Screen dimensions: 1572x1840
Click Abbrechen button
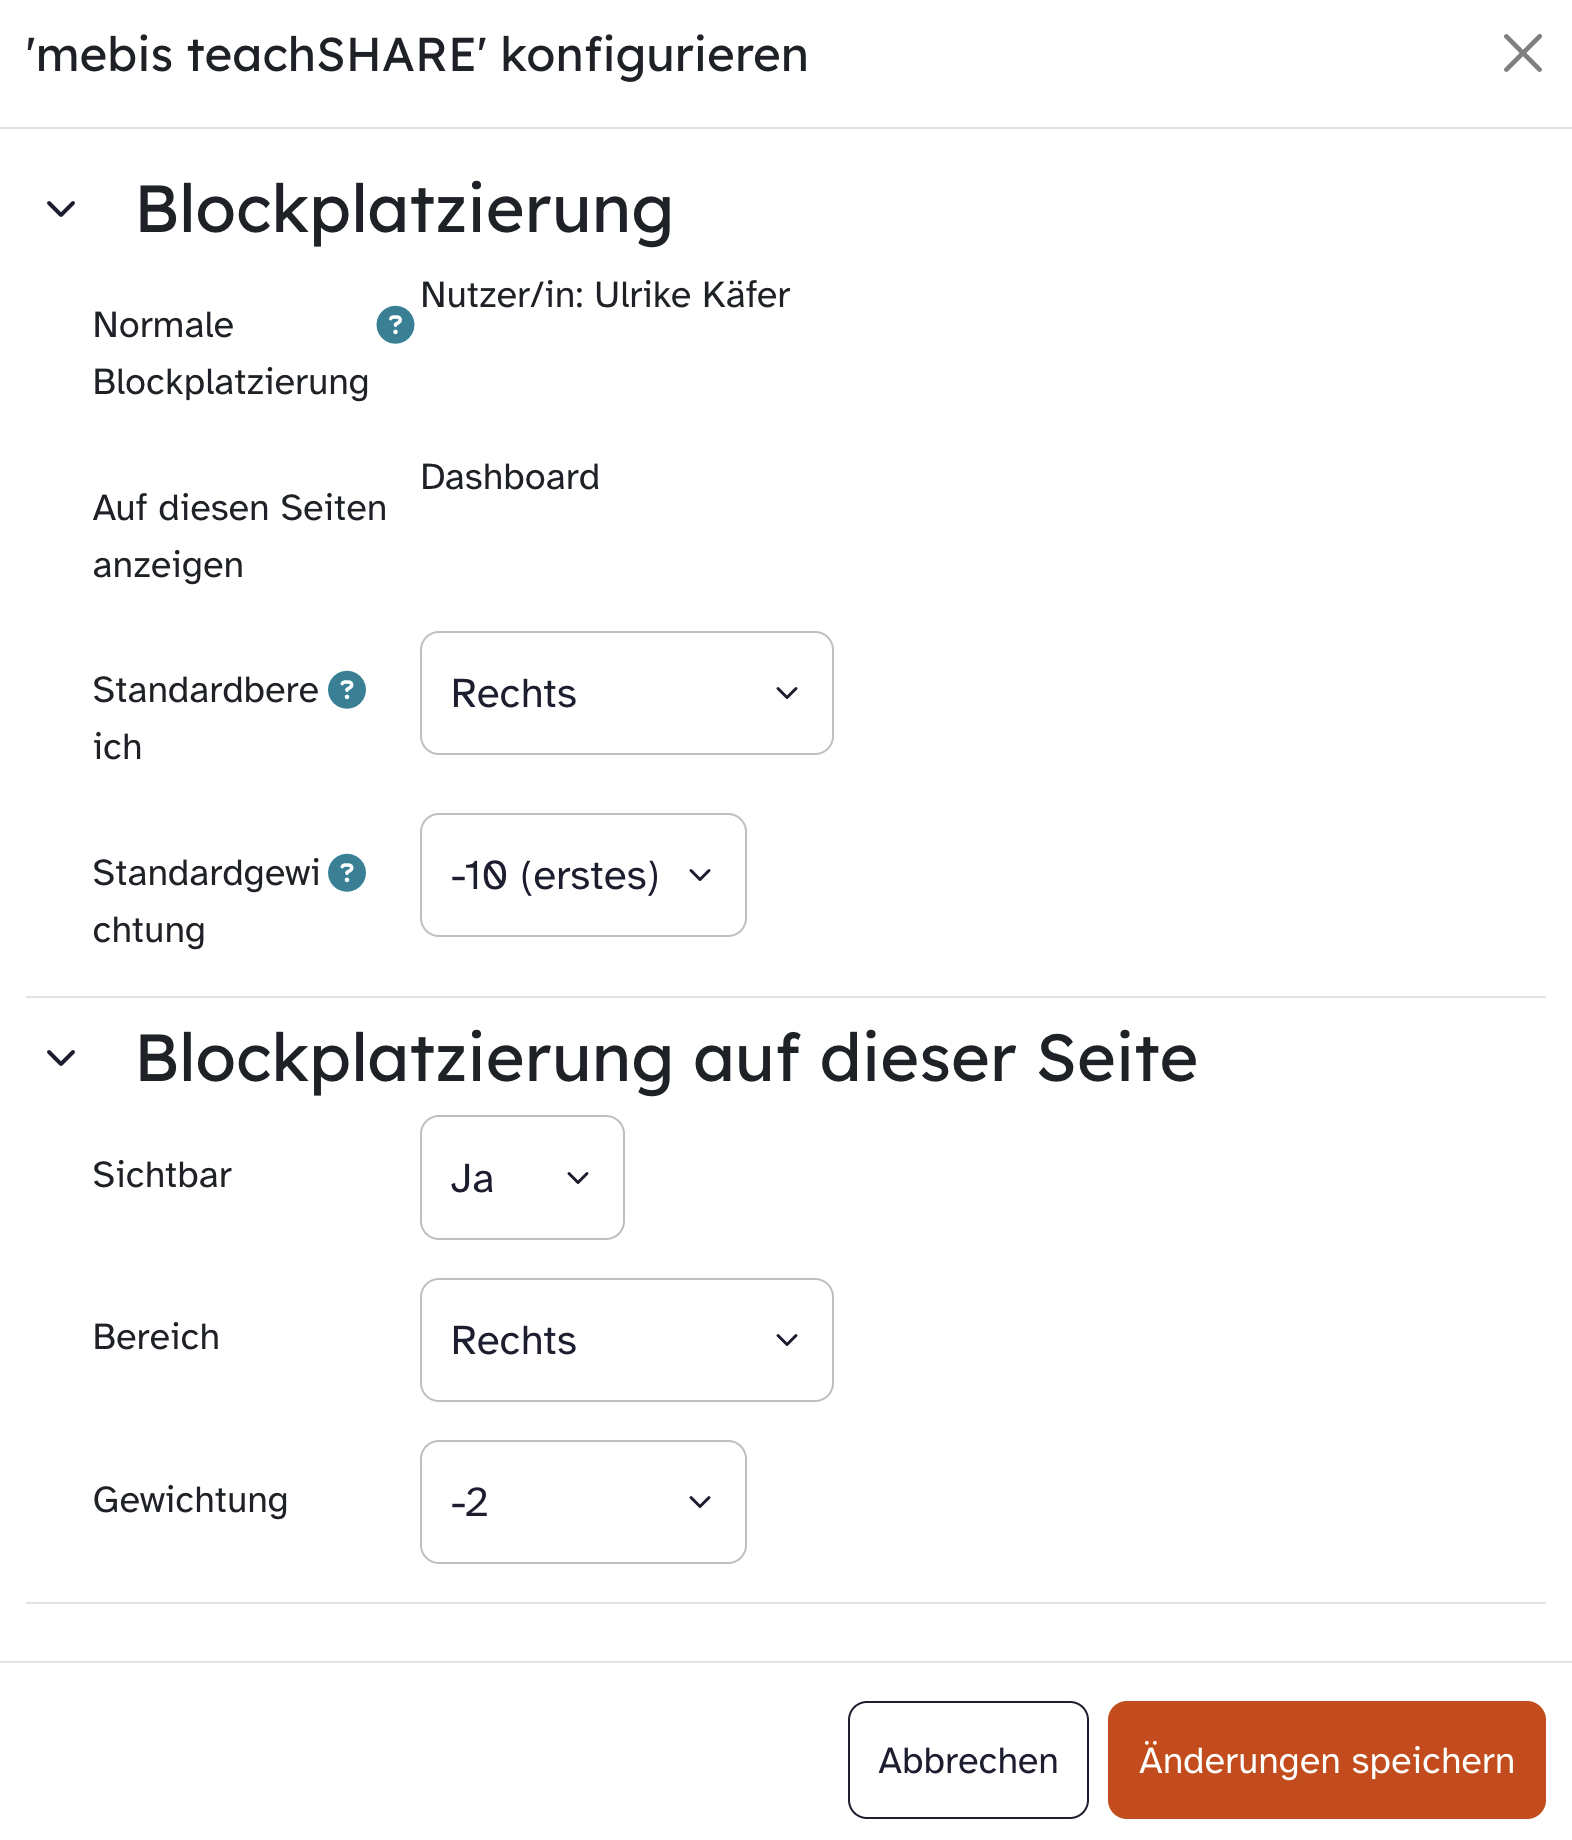[x=967, y=1760]
